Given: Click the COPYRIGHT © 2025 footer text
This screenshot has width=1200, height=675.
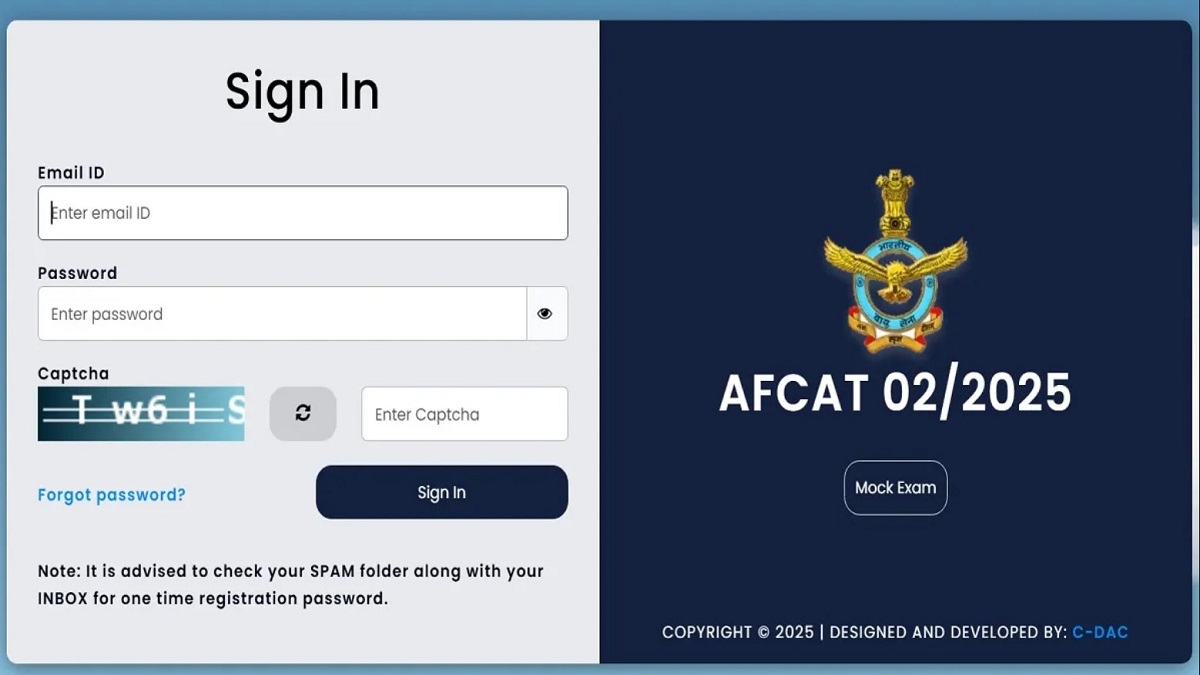Looking at the screenshot, I should coord(736,632).
